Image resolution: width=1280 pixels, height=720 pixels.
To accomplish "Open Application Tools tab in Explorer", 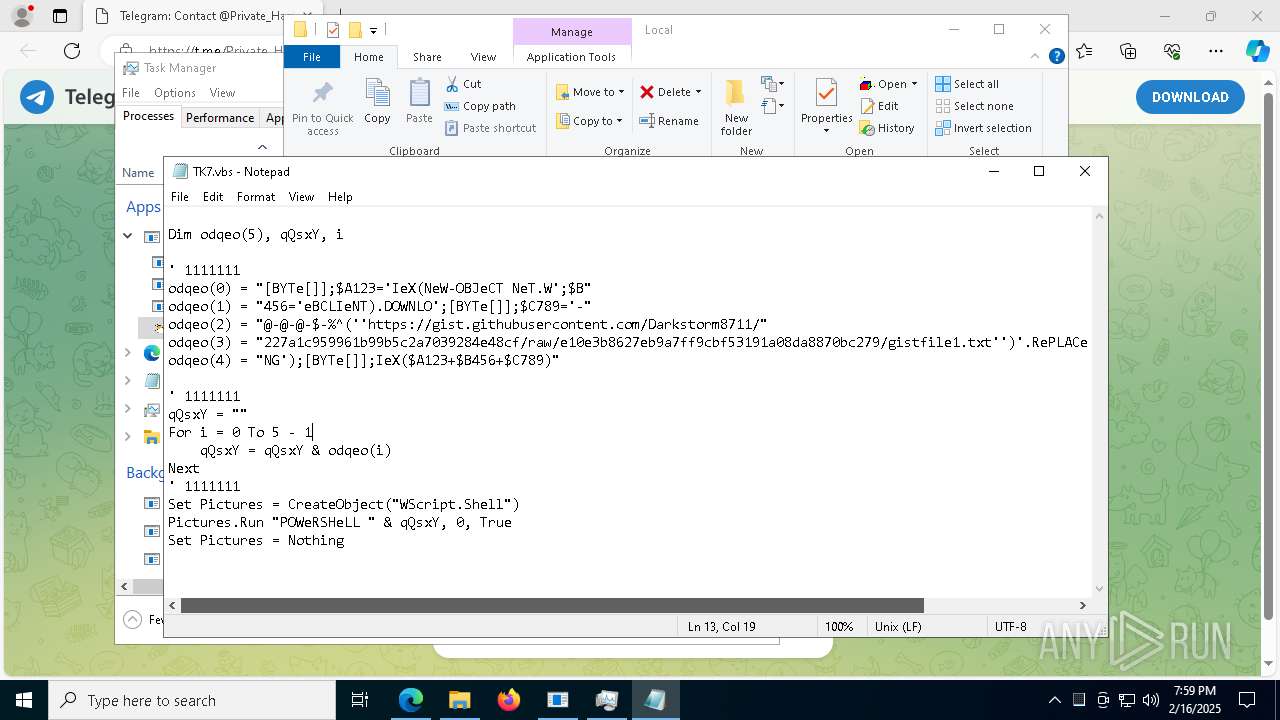I will [x=571, y=57].
